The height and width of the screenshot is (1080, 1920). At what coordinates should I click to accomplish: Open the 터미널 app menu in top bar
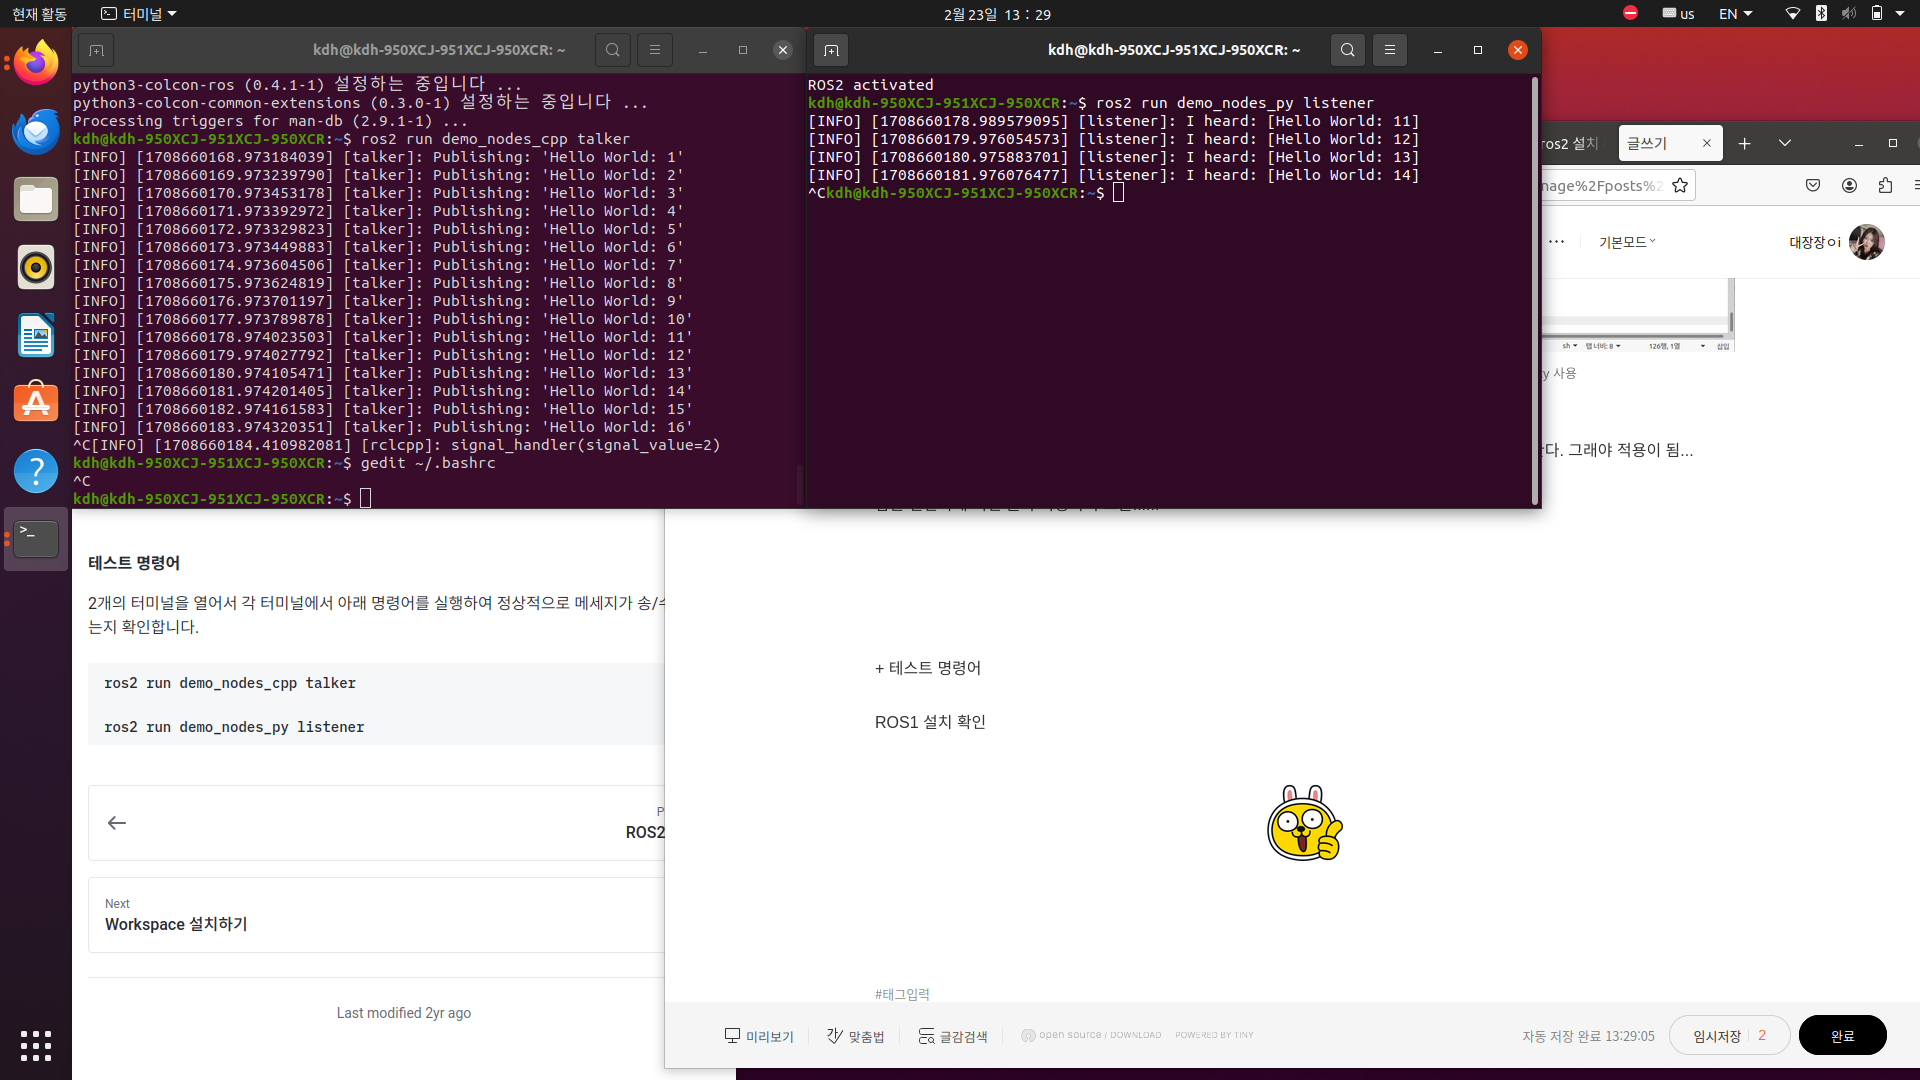pyautogui.click(x=139, y=14)
